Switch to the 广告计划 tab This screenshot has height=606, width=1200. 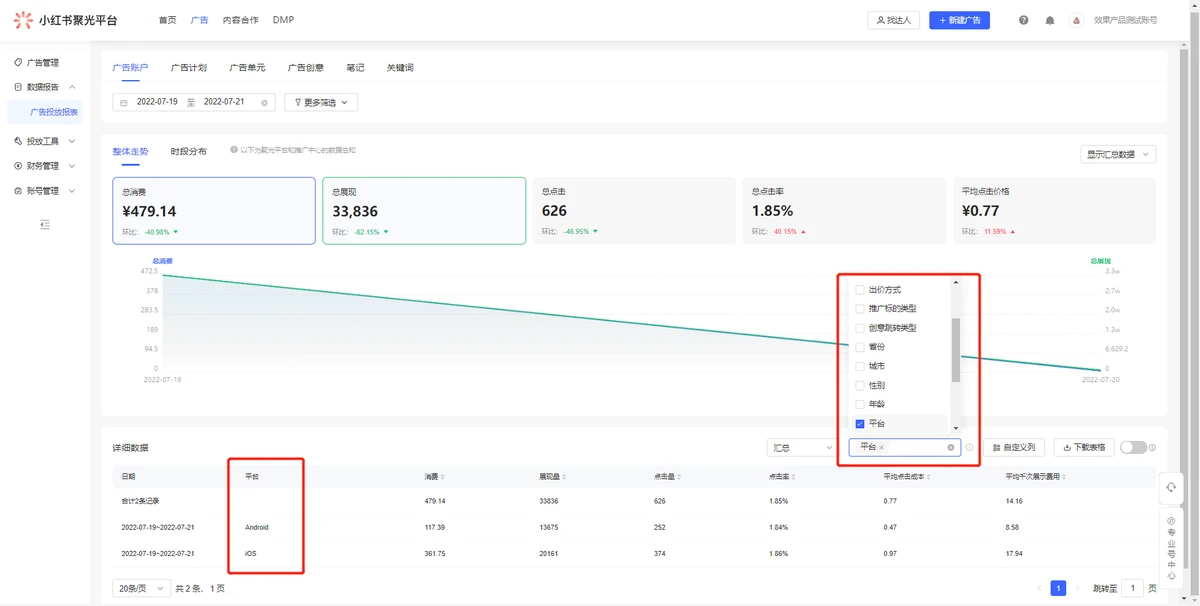188,68
